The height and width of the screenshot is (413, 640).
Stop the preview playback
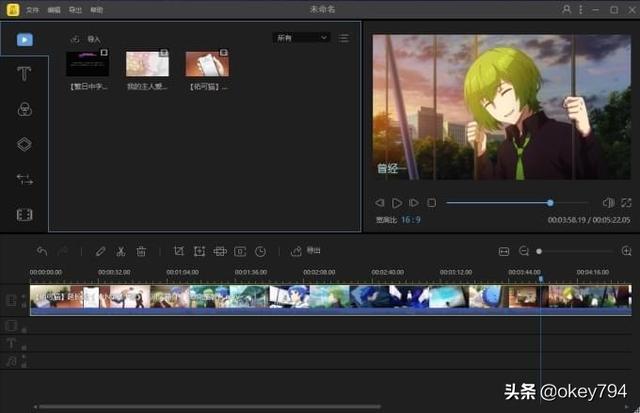pyautogui.click(x=431, y=203)
